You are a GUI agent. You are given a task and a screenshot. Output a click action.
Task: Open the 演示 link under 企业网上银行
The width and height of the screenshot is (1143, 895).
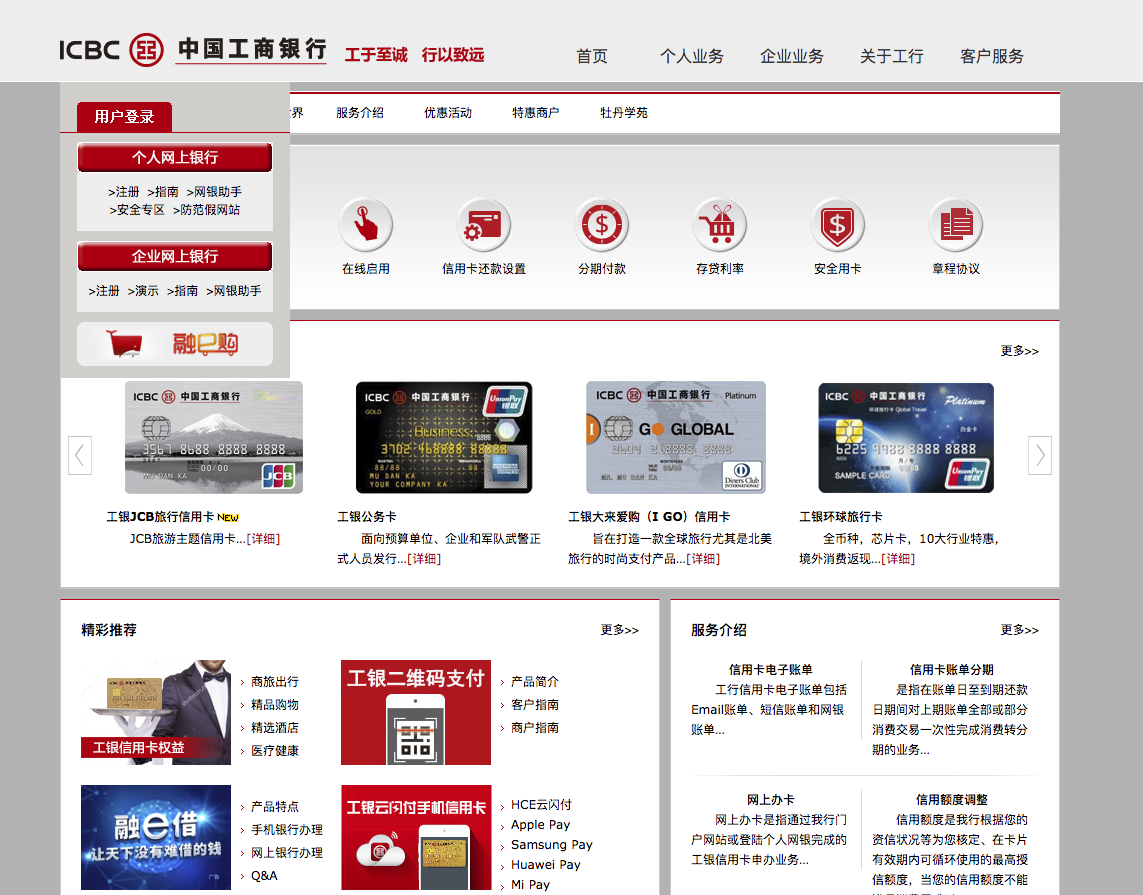pyautogui.click(x=143, y=291)
